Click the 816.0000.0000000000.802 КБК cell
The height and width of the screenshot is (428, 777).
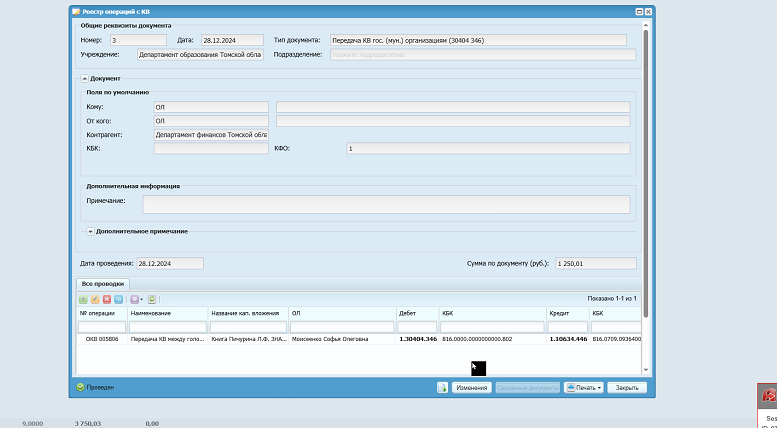pyautogui.click(x=493, y=339)
